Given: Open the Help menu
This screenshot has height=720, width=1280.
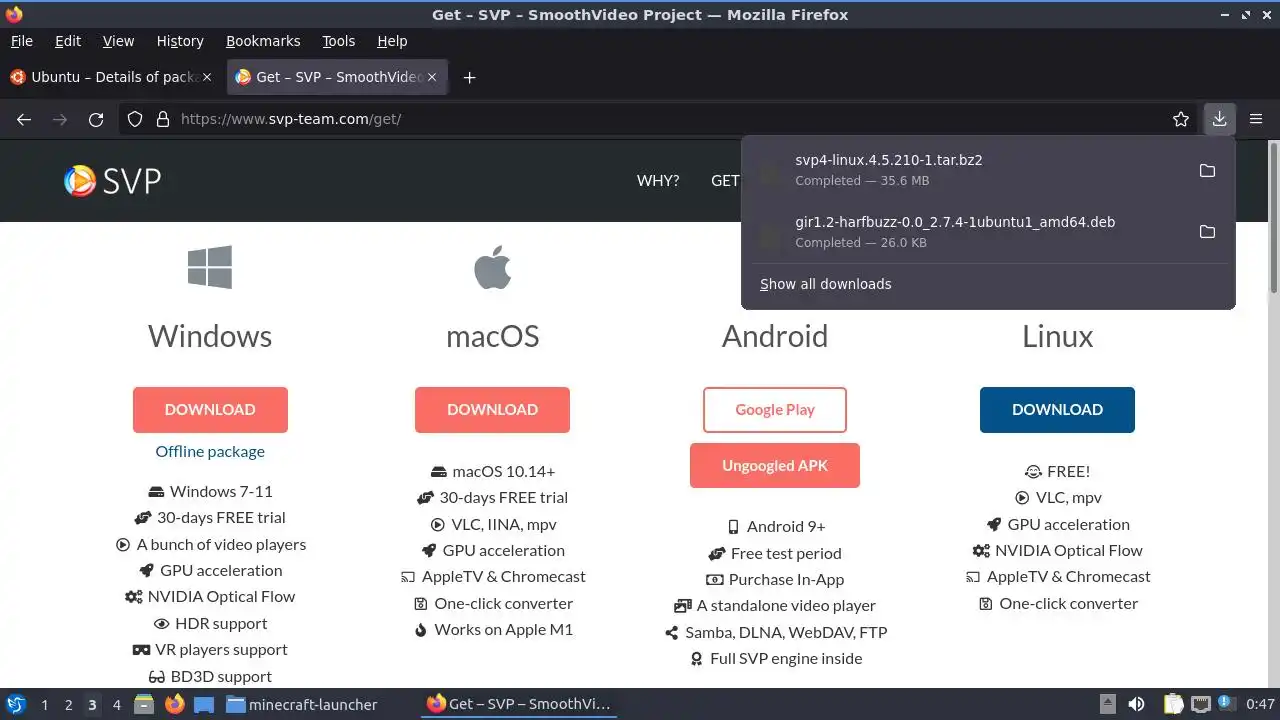Looking at the screenshot, I should tap(392, 41).
